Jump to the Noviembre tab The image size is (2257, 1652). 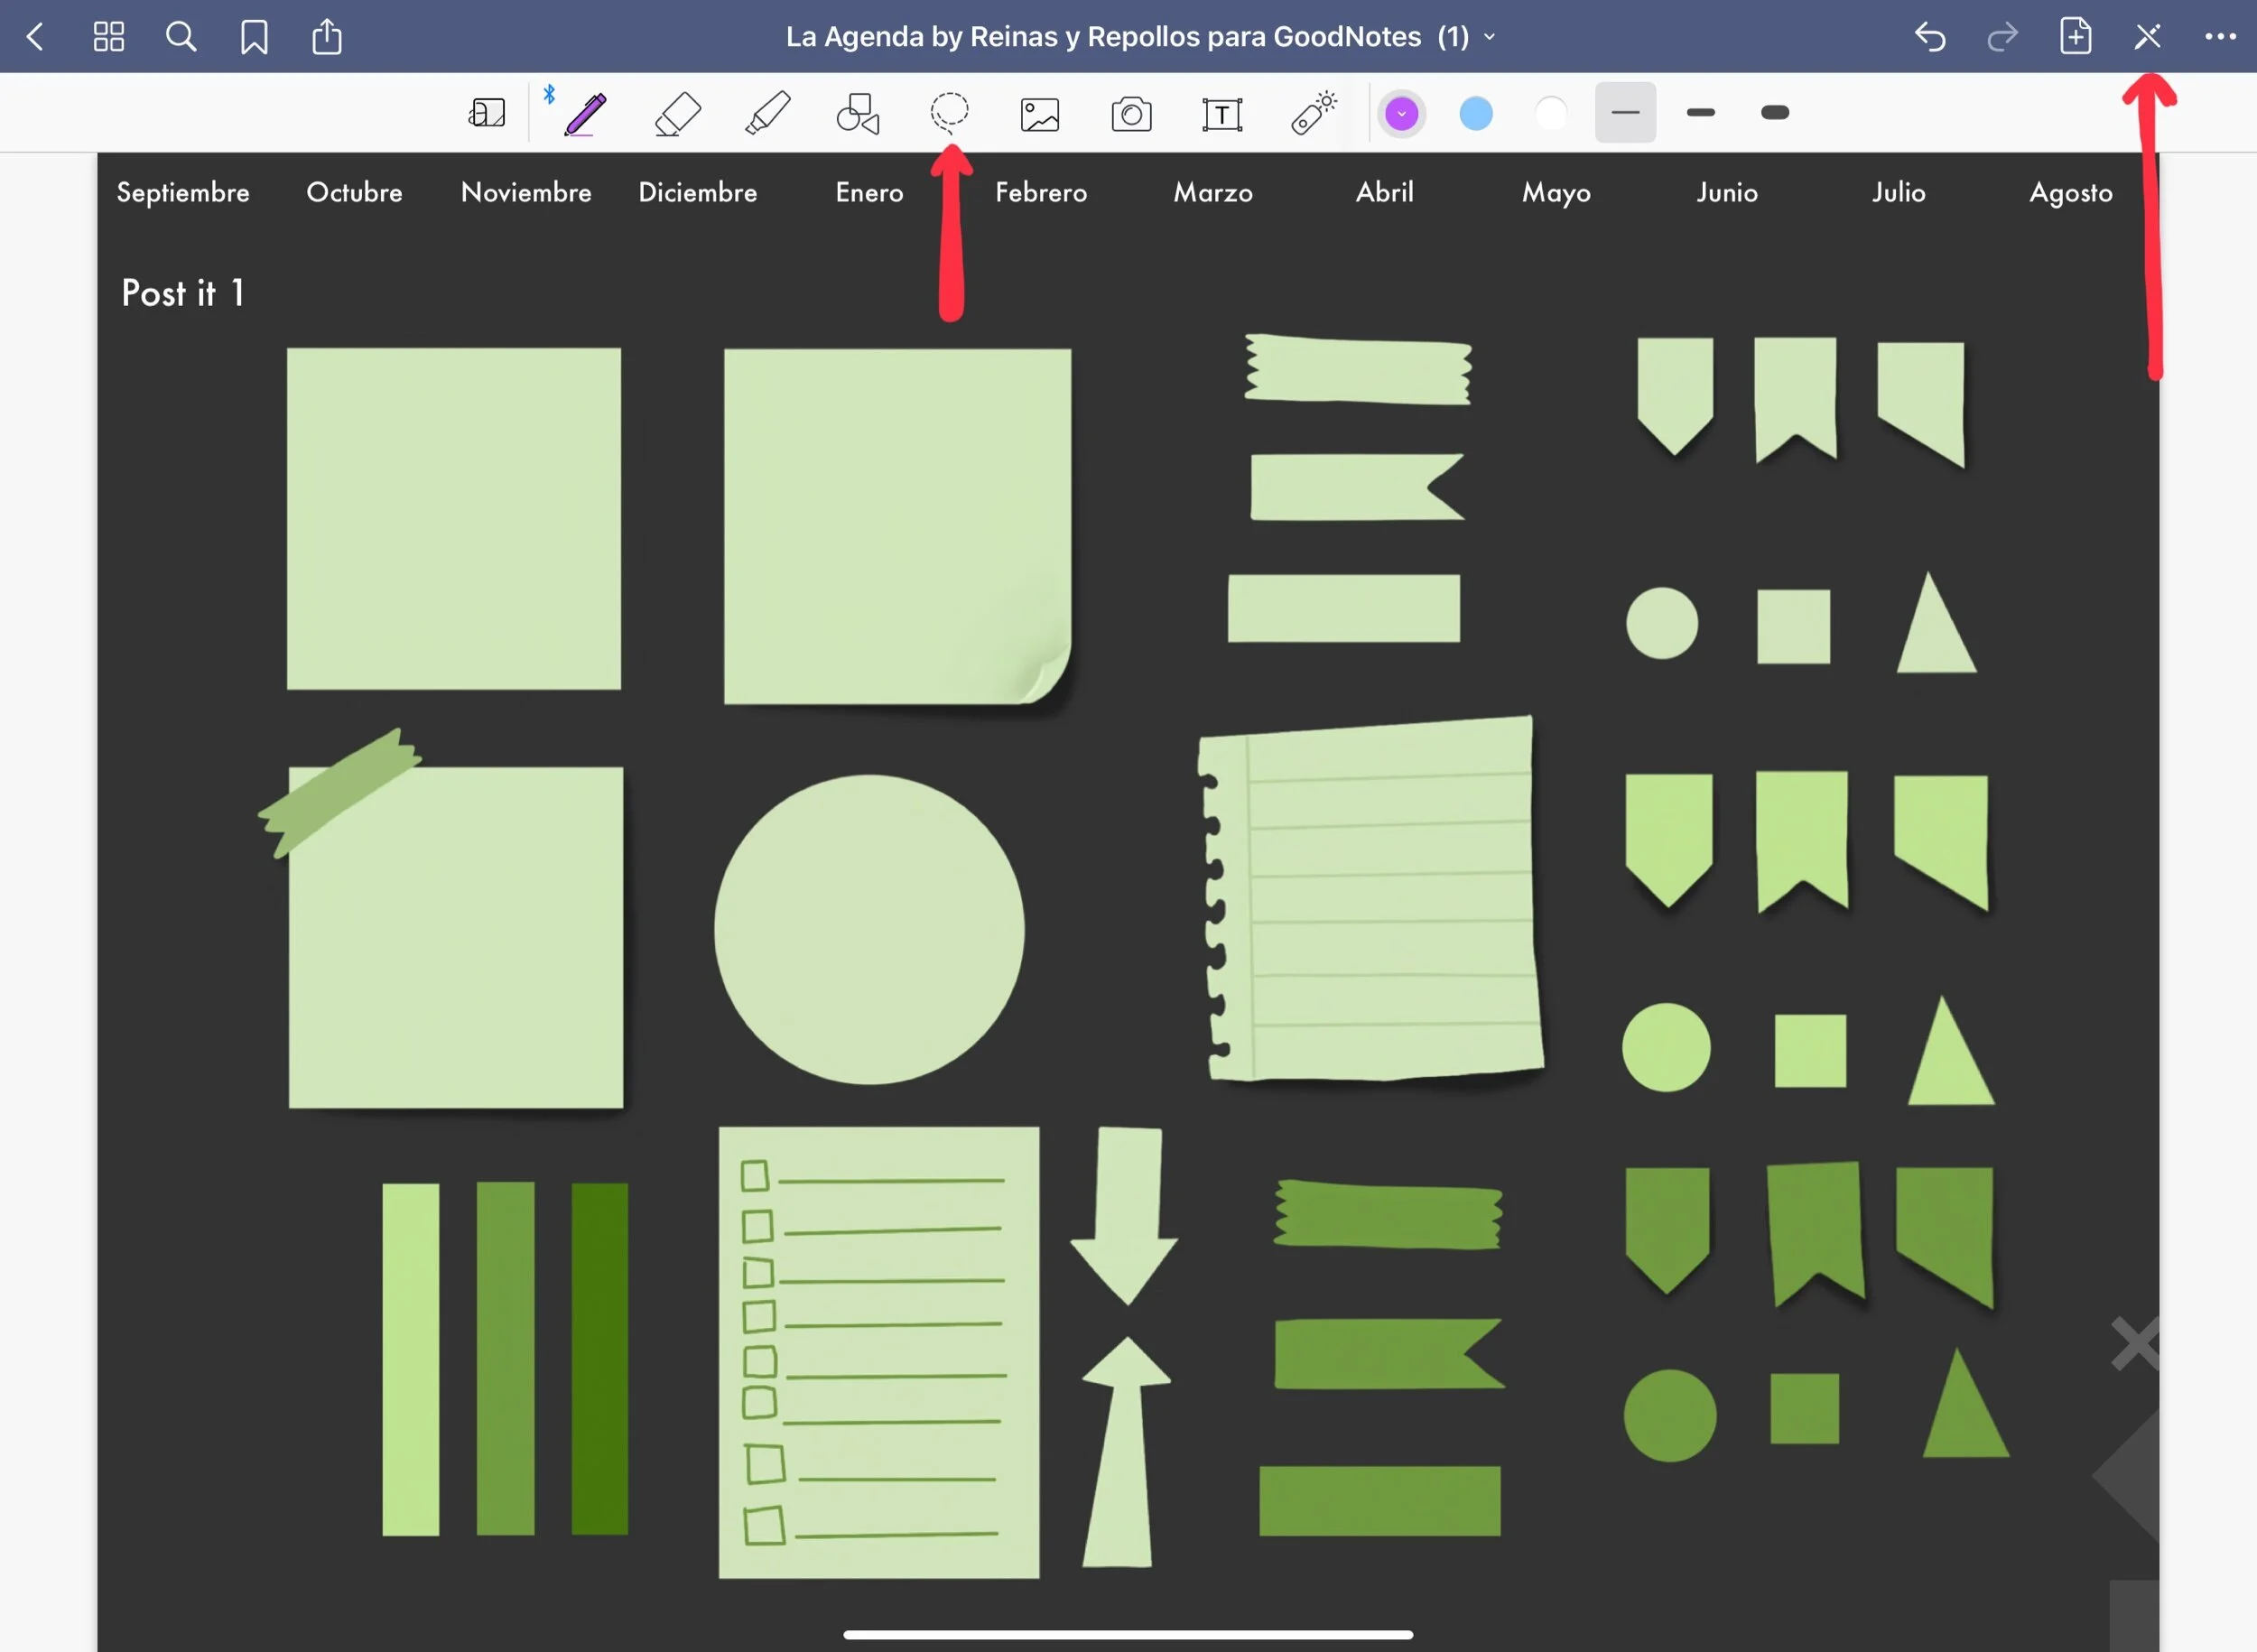coord(526,192)
